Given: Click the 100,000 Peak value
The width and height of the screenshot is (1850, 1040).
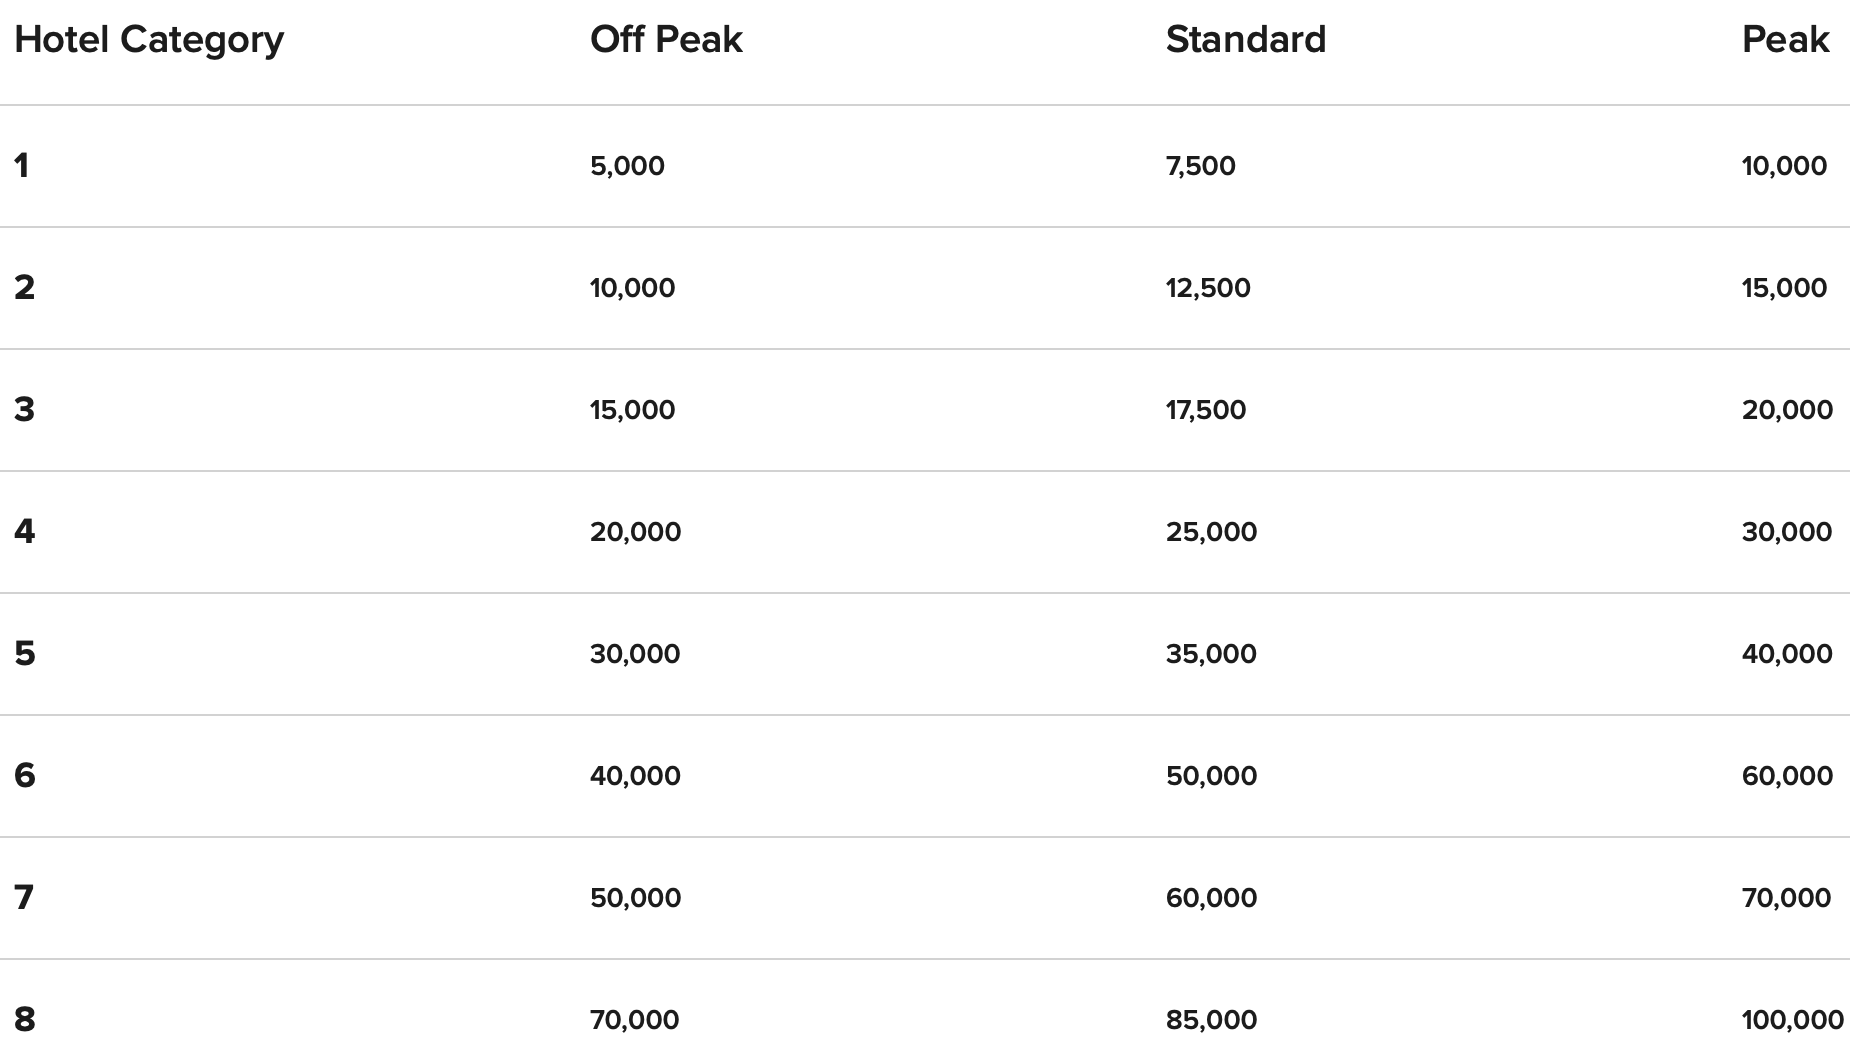Looking at the screenshot, I should pos(1792,1020).
